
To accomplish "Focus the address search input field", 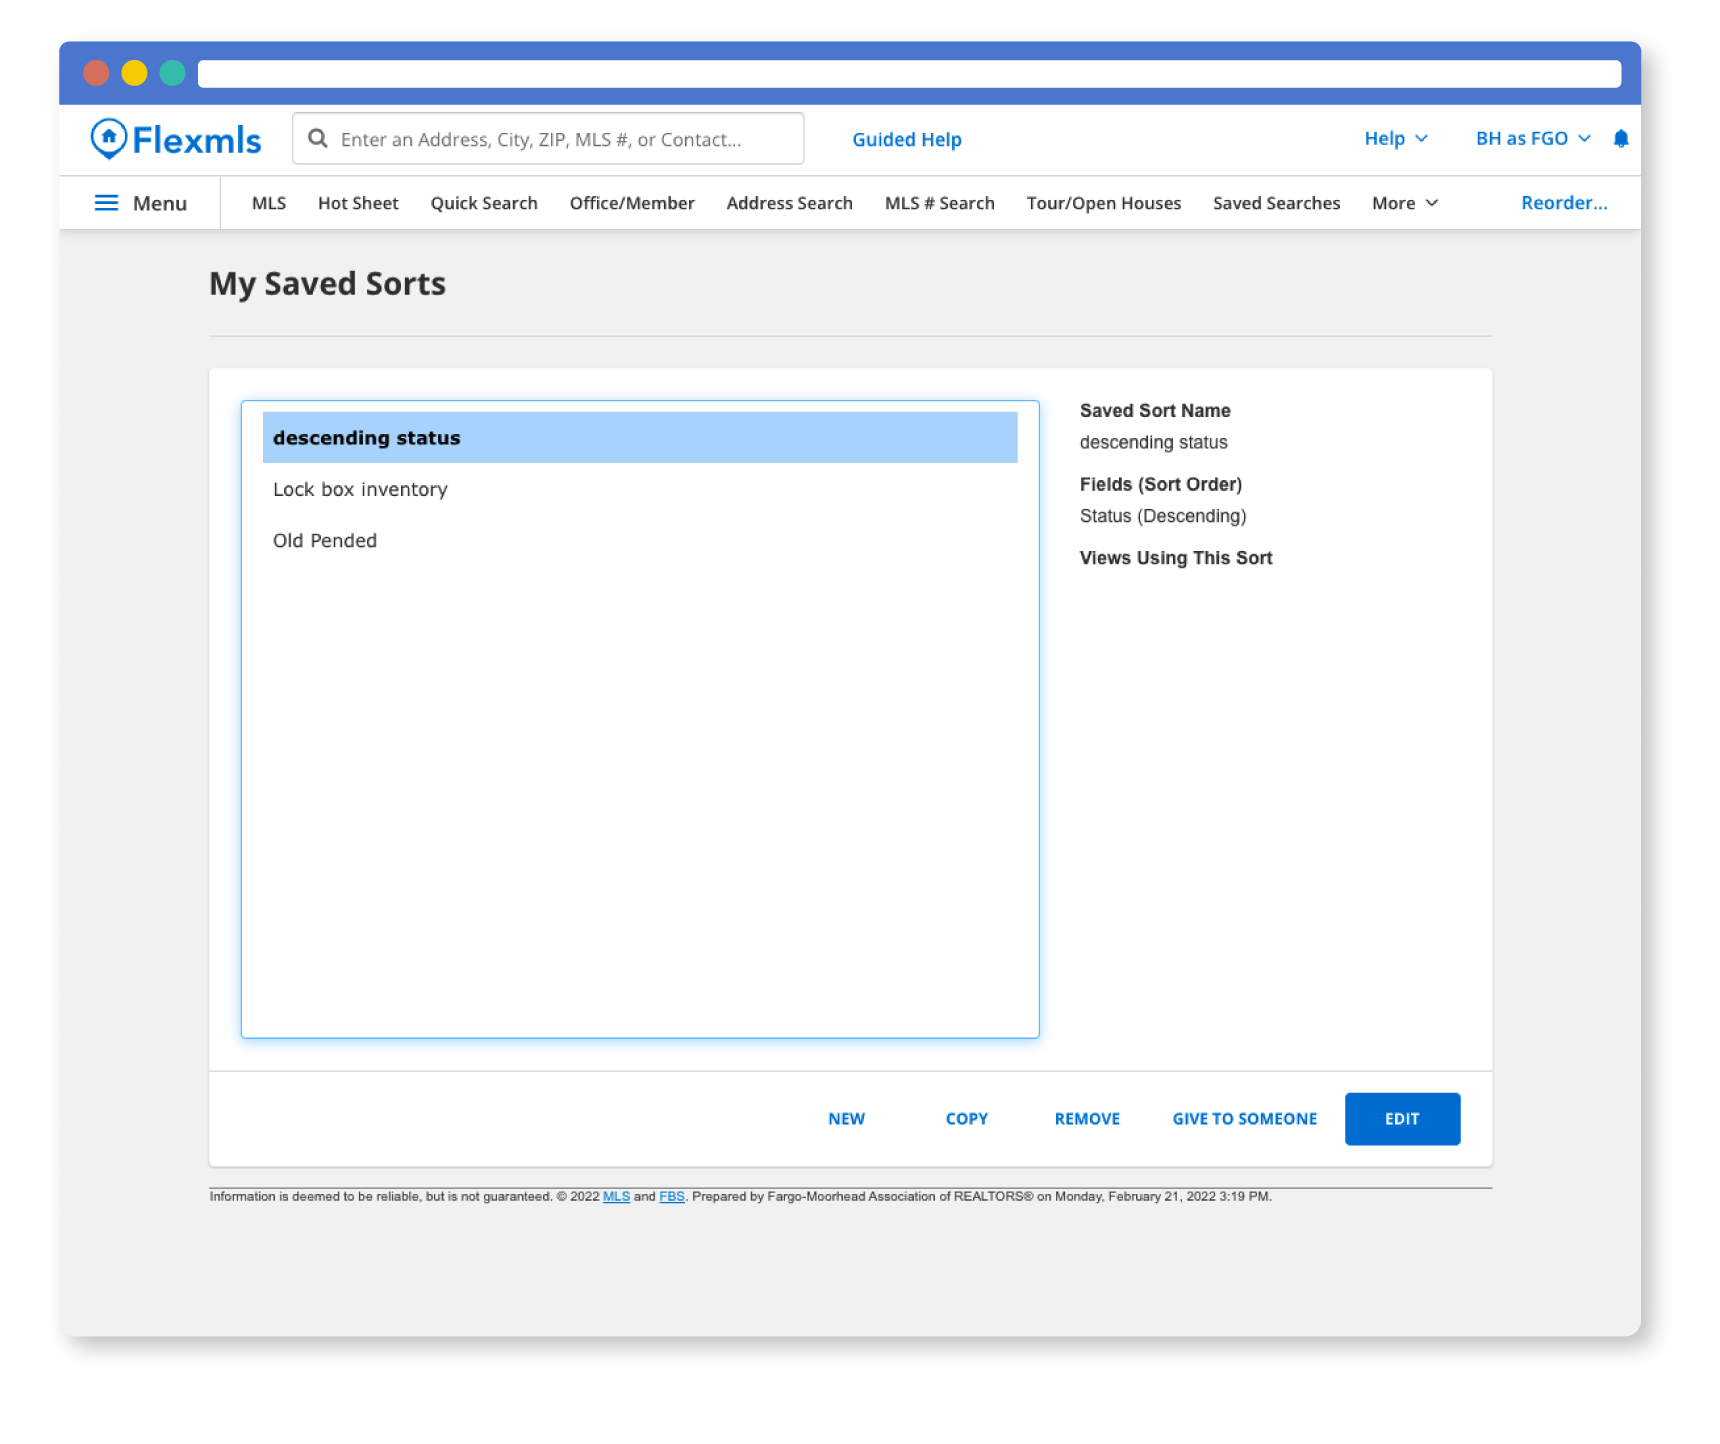I will click(x=560, y=139).
